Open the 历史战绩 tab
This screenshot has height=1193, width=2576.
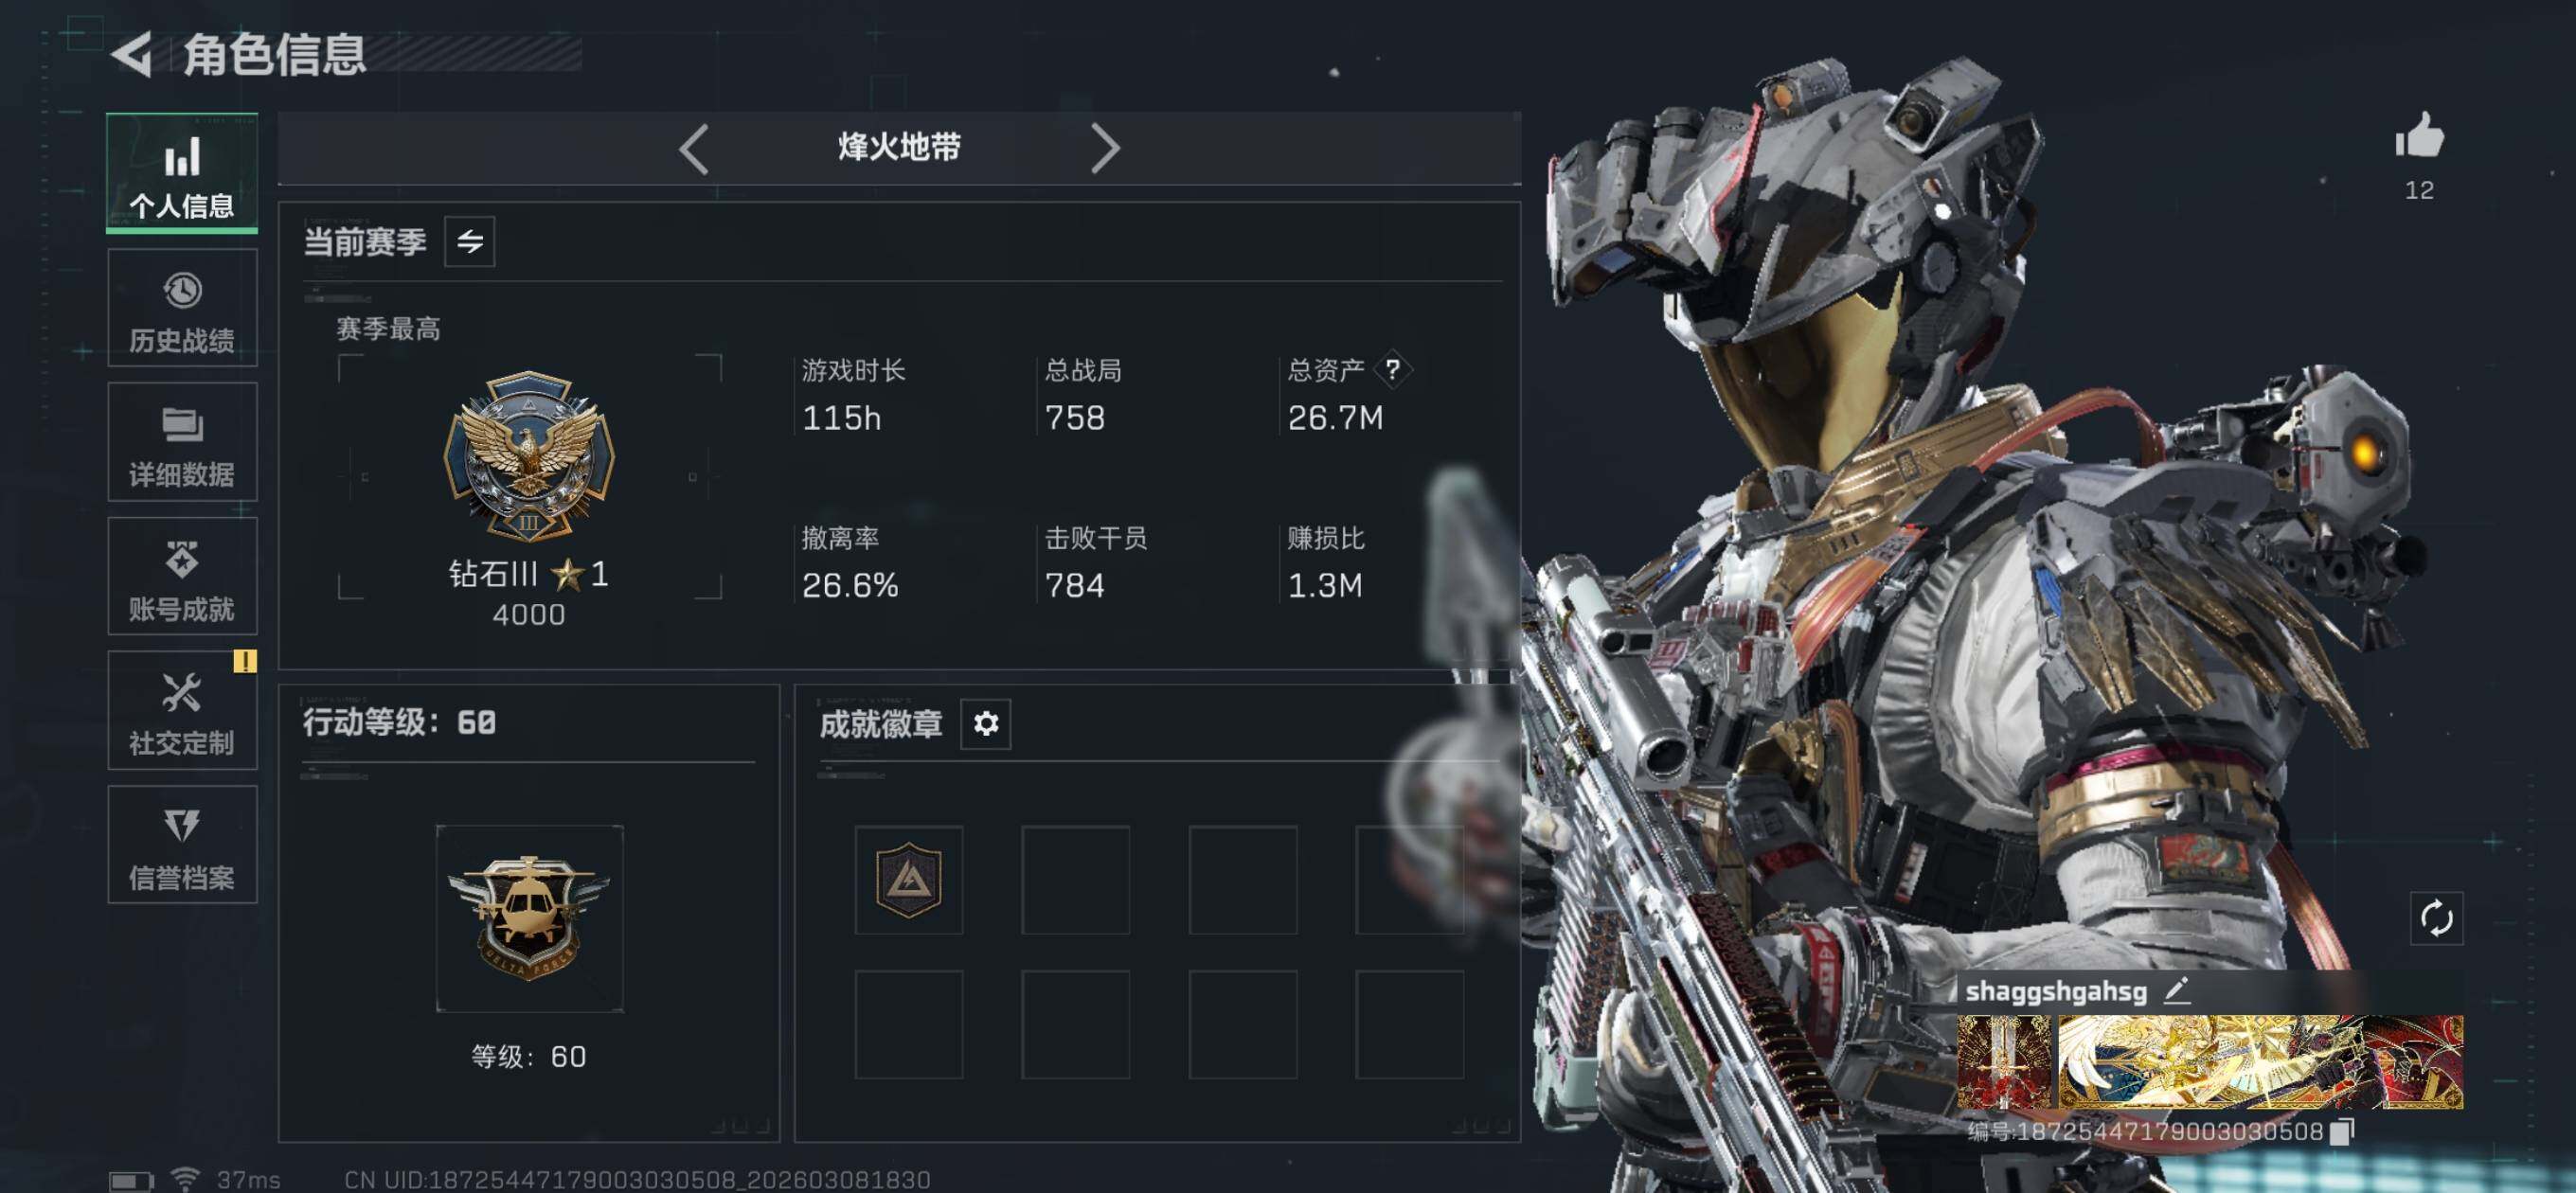coord(182,308)
